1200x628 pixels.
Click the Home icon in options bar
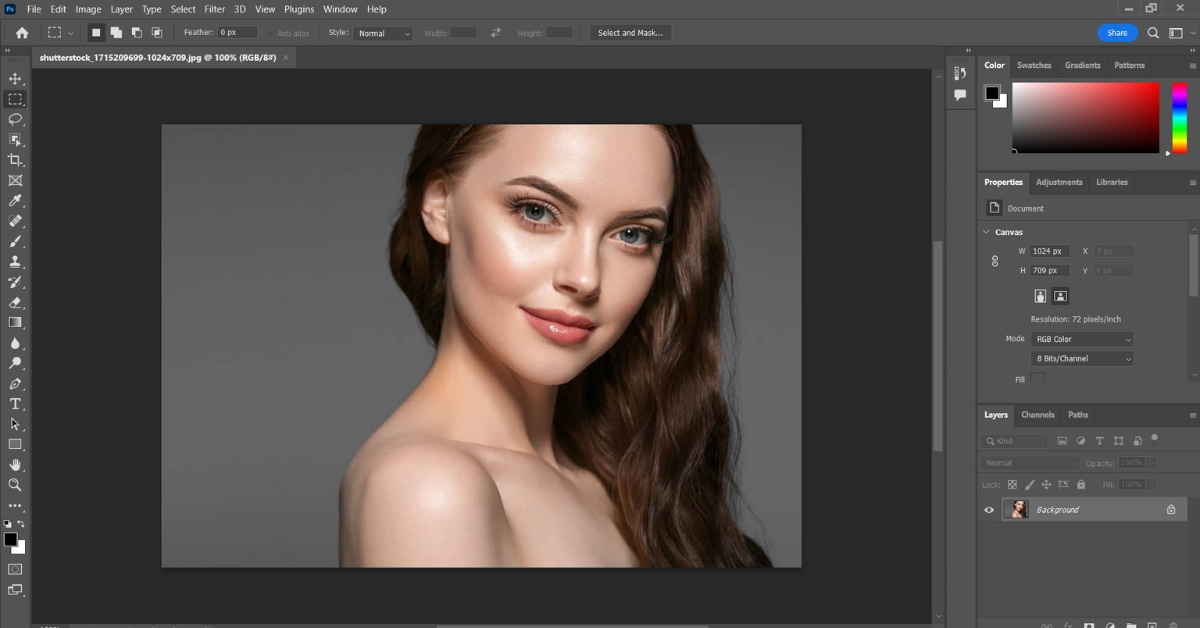pos(22,33)
